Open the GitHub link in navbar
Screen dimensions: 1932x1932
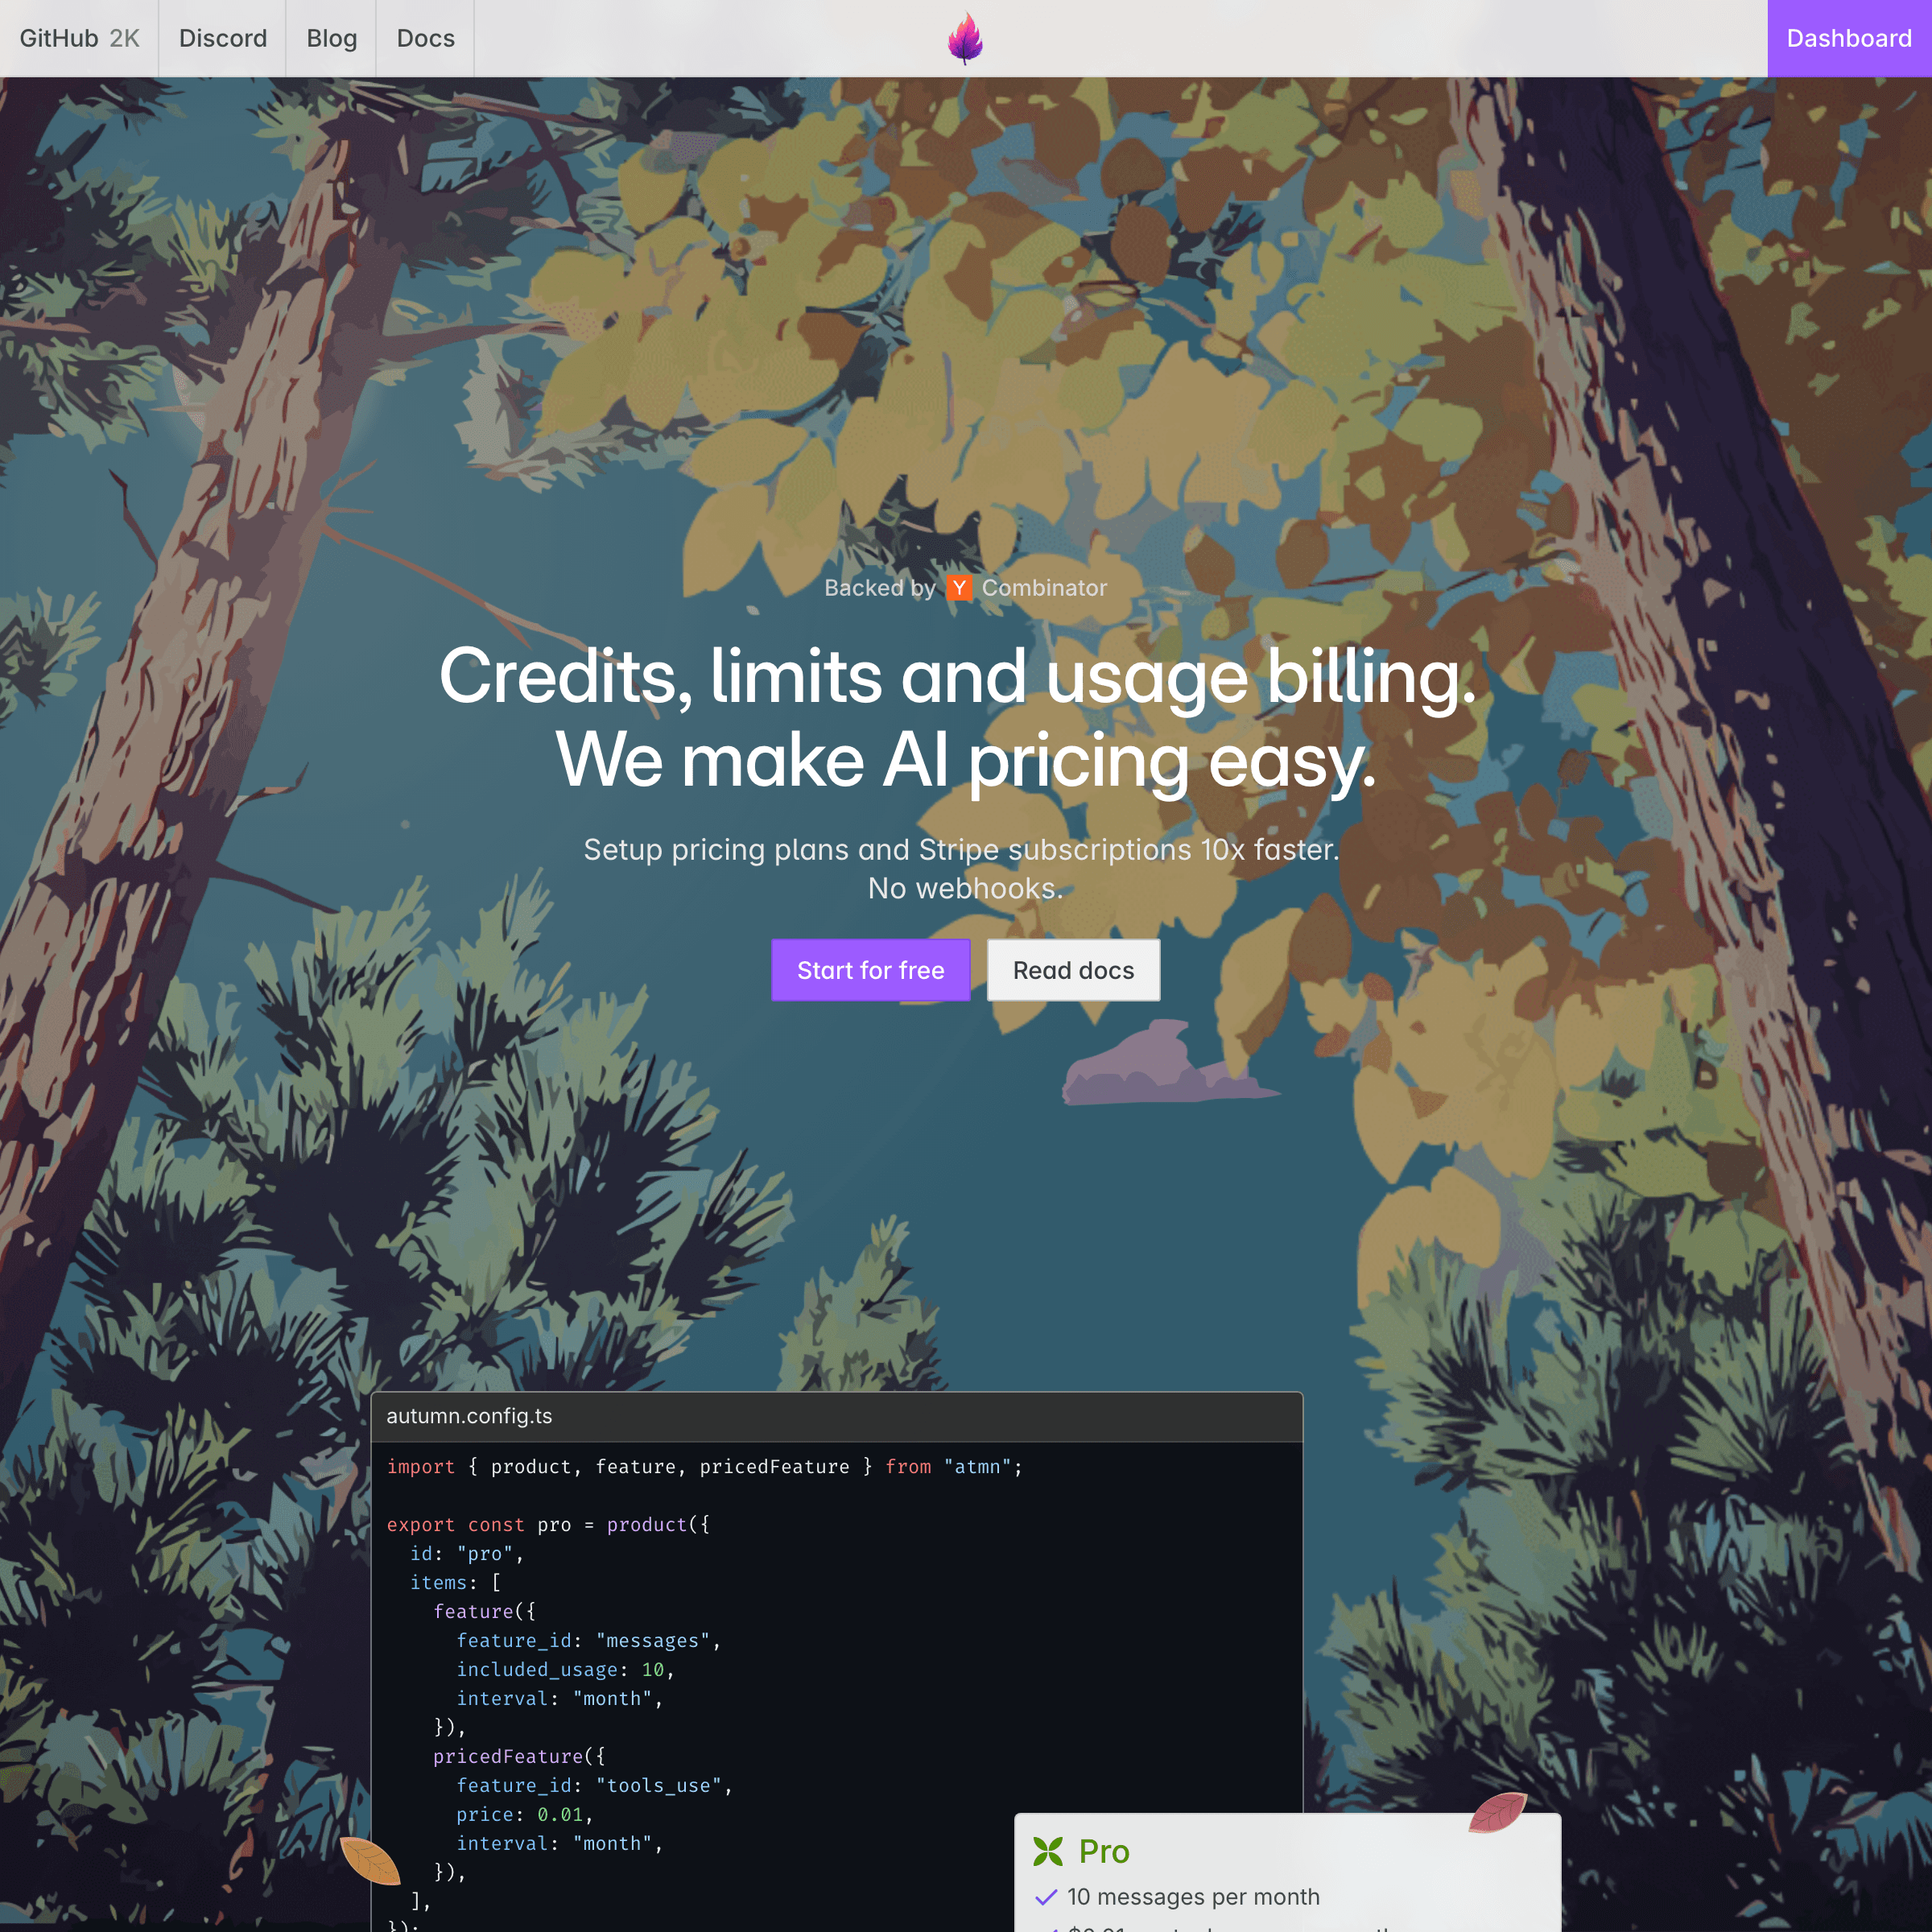59,38
